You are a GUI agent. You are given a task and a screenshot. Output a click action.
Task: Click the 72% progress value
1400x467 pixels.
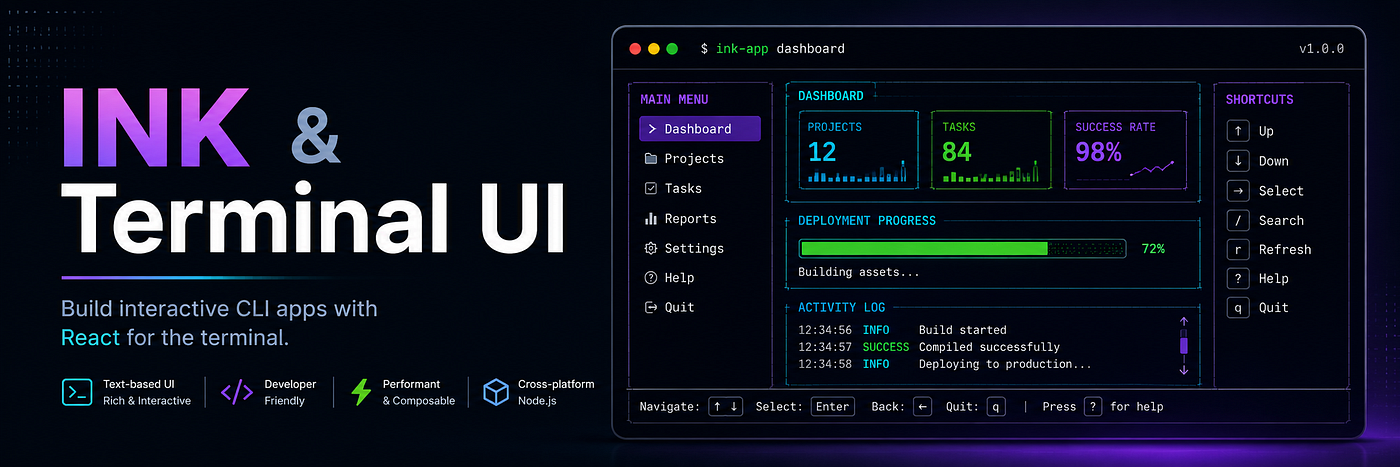1153,248
